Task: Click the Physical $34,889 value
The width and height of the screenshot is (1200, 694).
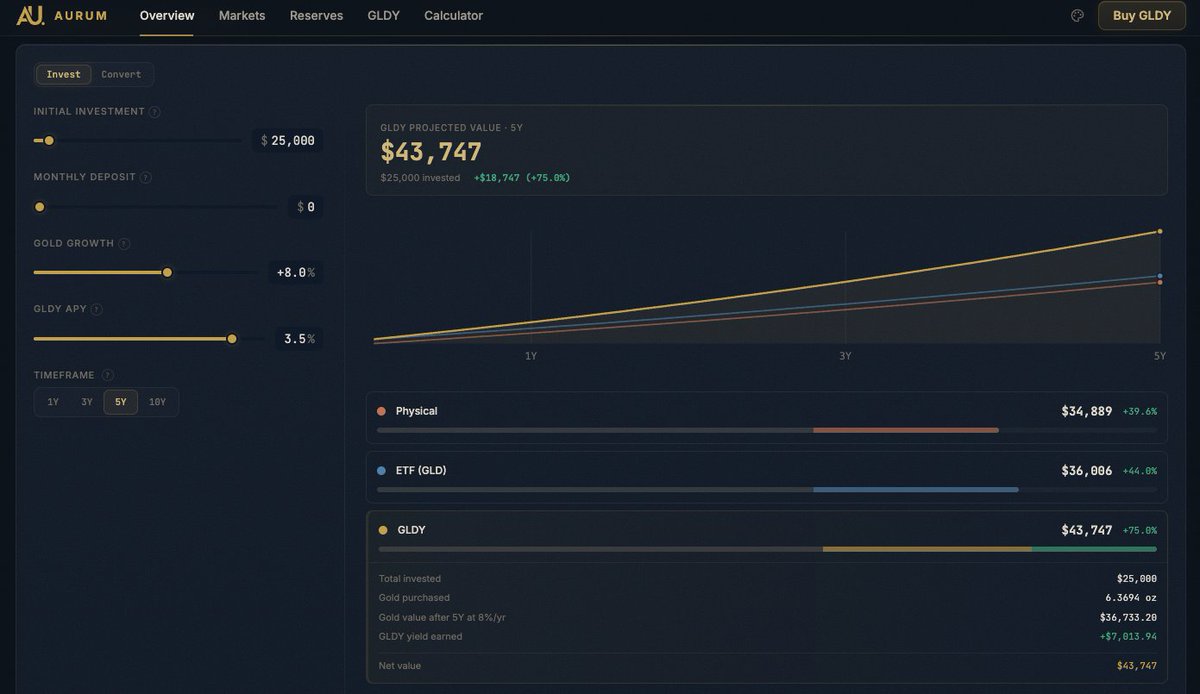Action: pyautogui.click(x=1086, y=411)
